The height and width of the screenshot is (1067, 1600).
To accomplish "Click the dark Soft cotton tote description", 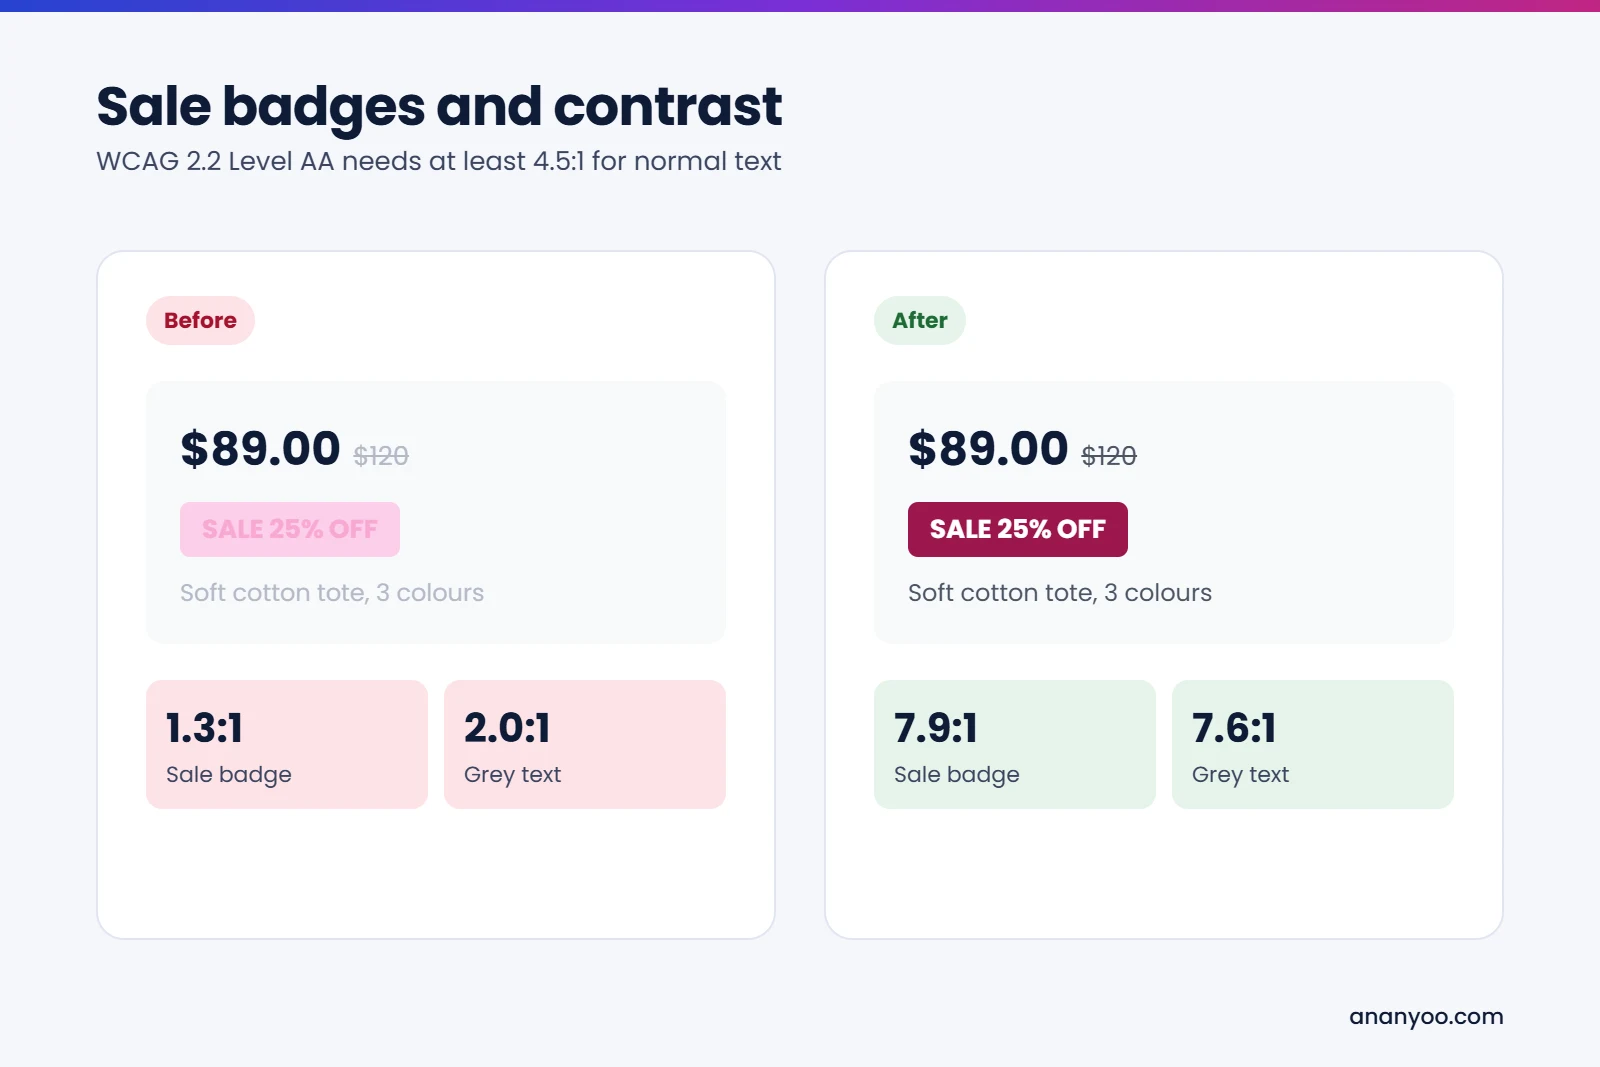I will (x=1060, y=593).
